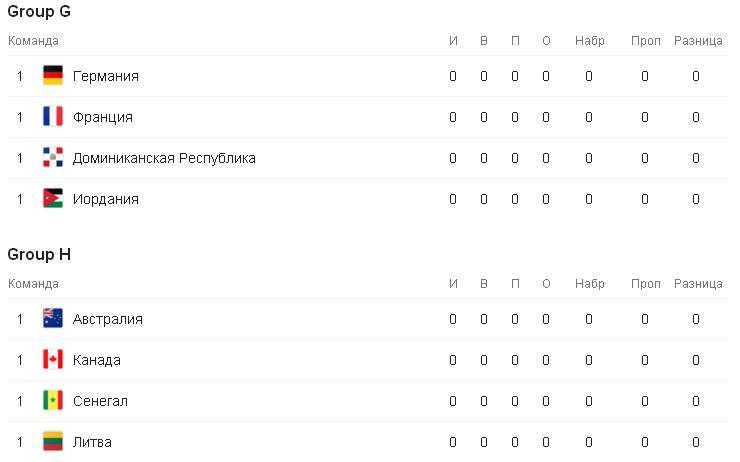The height and width of the screenshot is (462, 740).
Task: Open the Германия team link
Action: 106,76
